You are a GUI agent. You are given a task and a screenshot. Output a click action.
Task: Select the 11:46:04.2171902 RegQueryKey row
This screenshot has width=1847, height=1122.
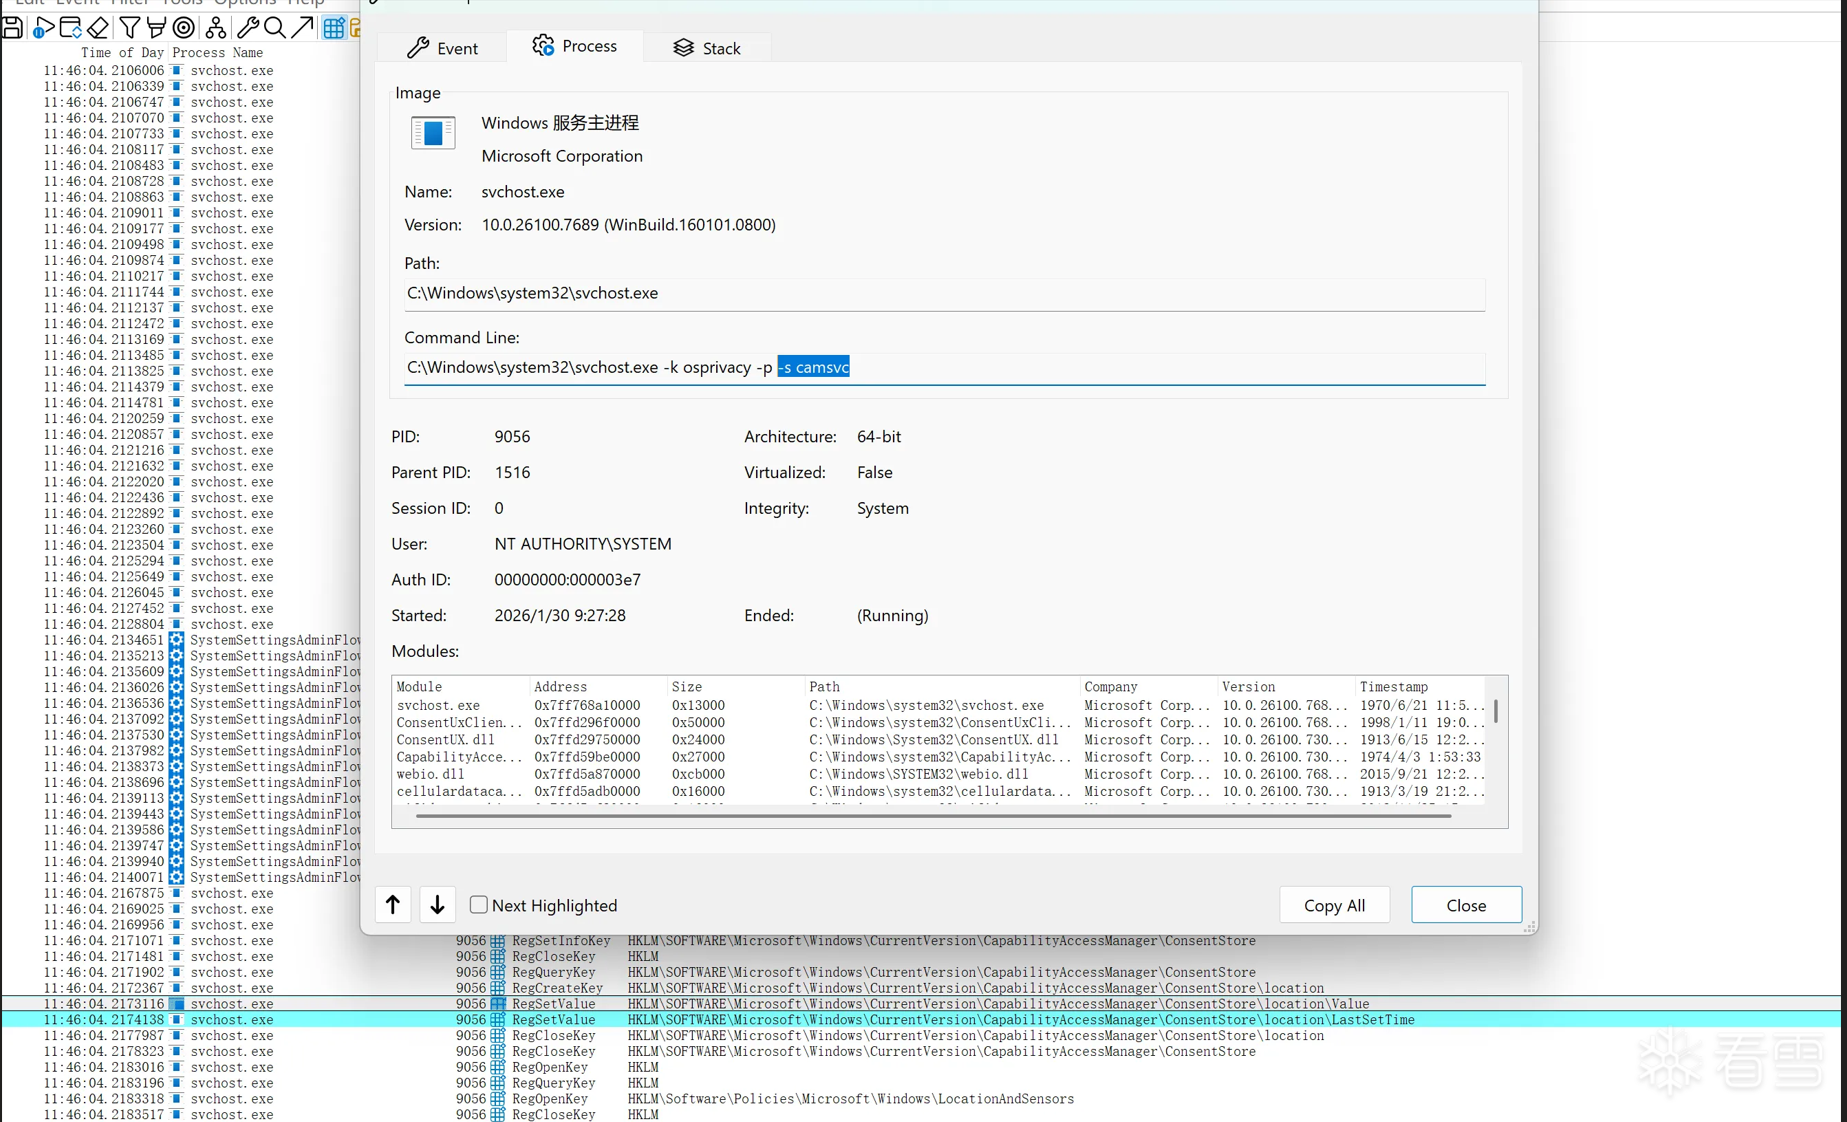(920, 972)
